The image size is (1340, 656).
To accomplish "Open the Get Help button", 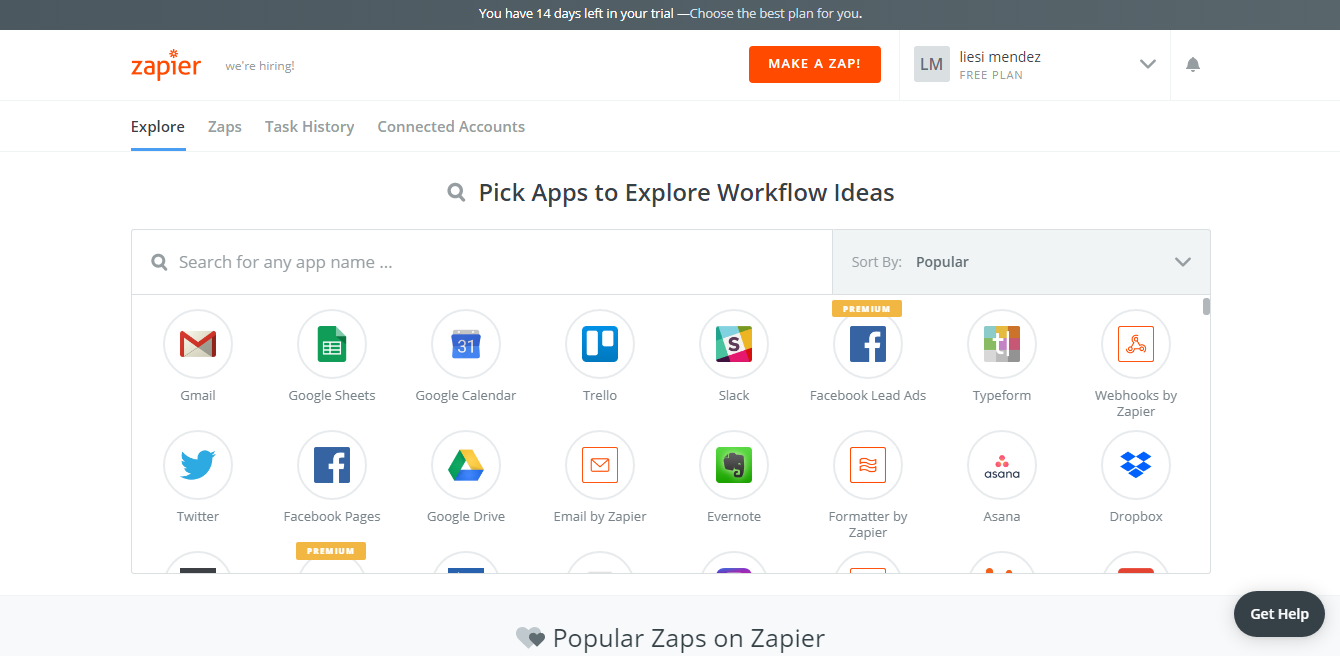I will pyautogui.click(x=1279, y=614).
